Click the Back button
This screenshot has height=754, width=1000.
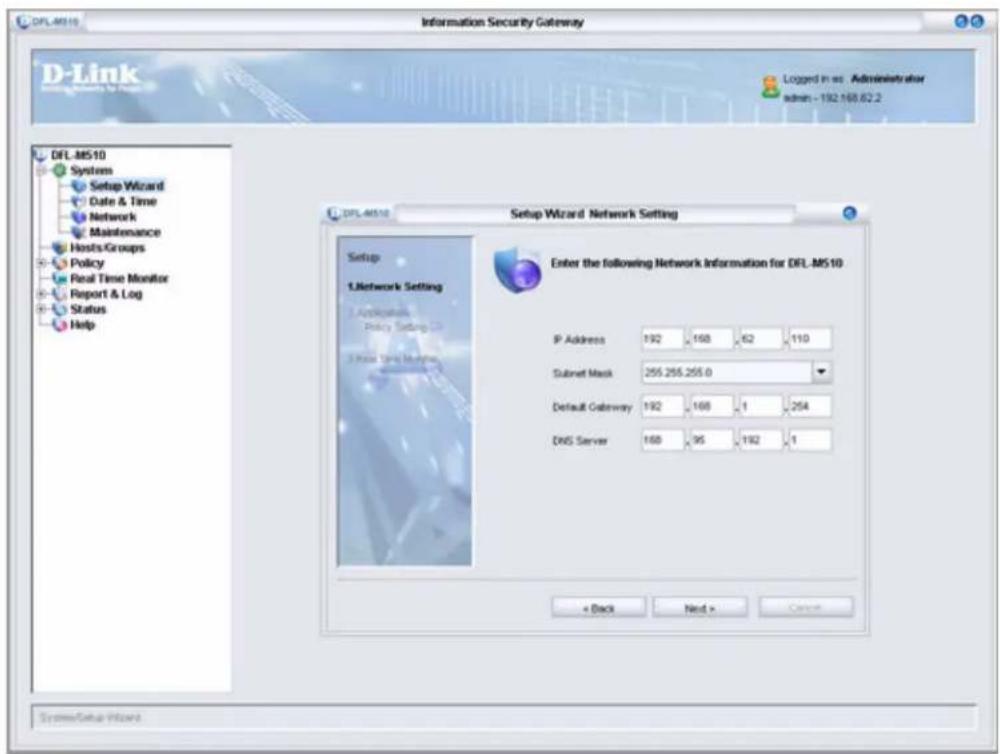coord(598,608)
